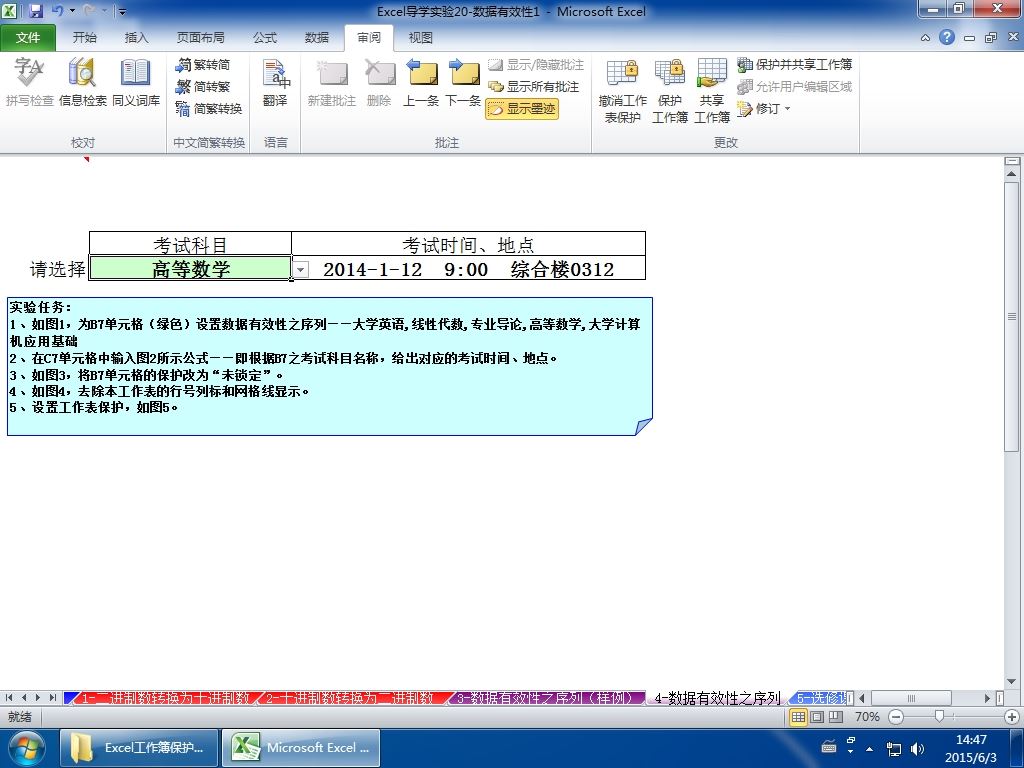The image size is (1024, 768).
Task: Switch to the 插入 (Insert) tab
Action: point(136,38)
